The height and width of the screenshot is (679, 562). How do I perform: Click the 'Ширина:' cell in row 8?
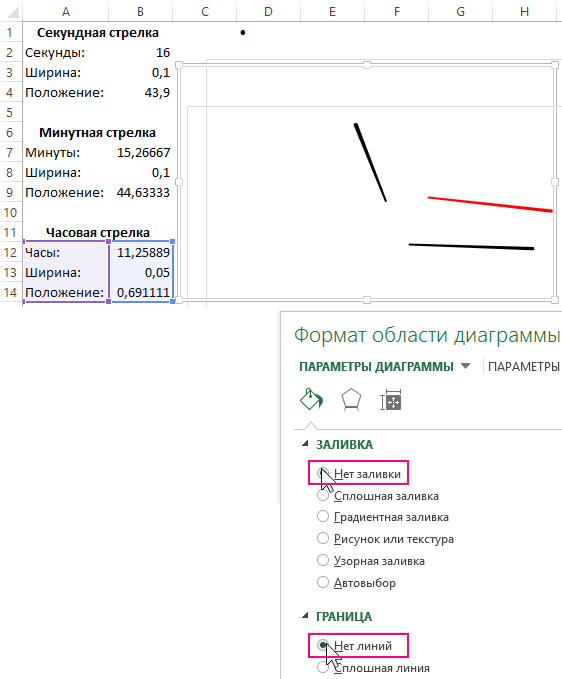click(65, 172)
